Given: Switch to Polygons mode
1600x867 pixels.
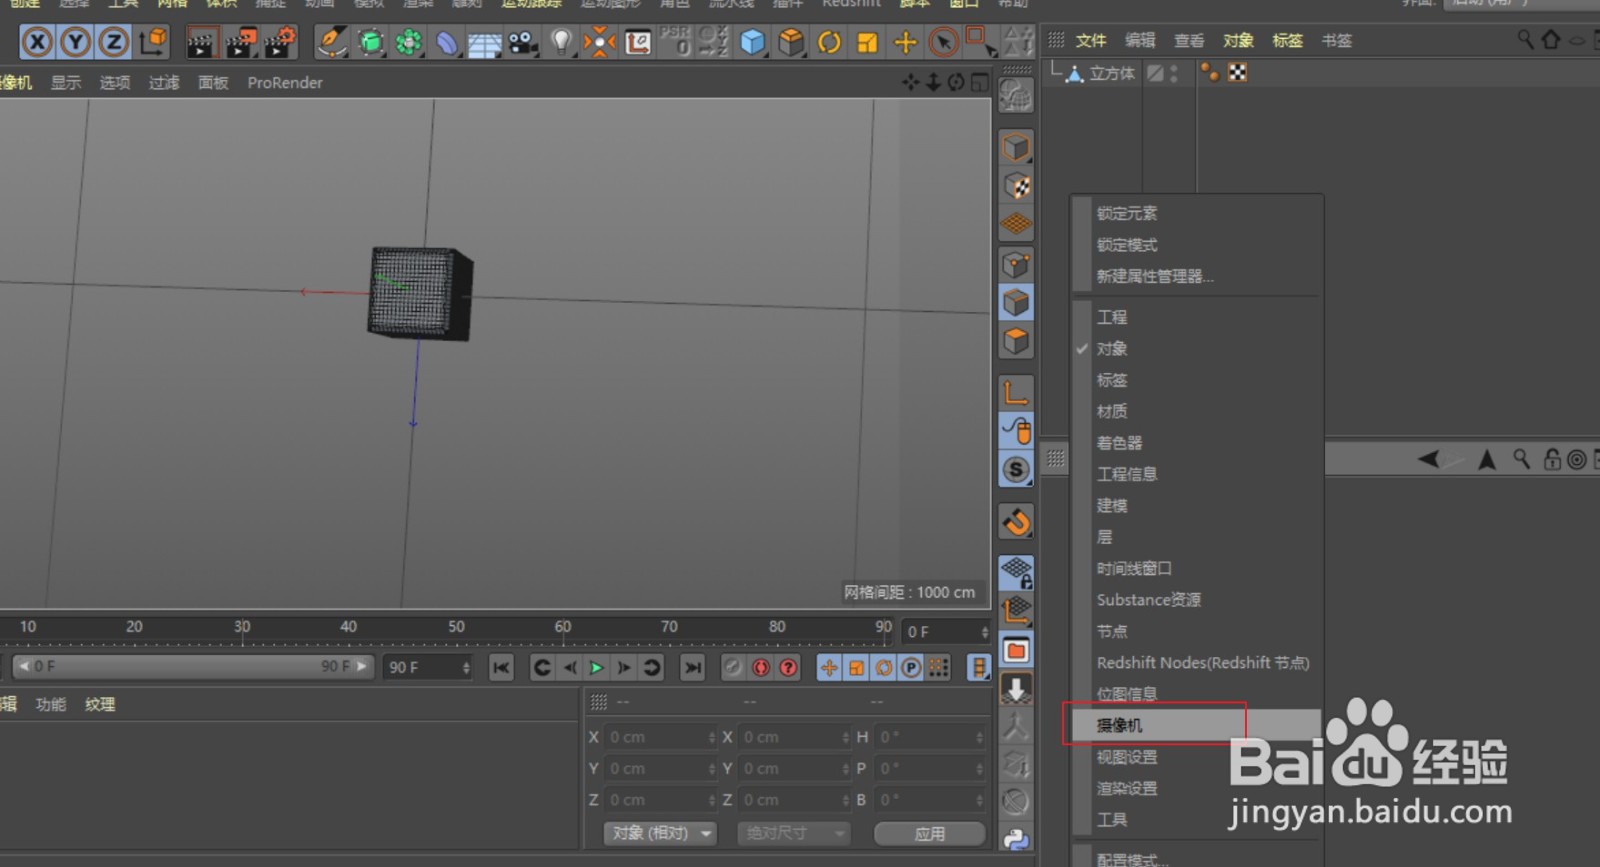Looking at the screenshot, I should coord(1016,340).
